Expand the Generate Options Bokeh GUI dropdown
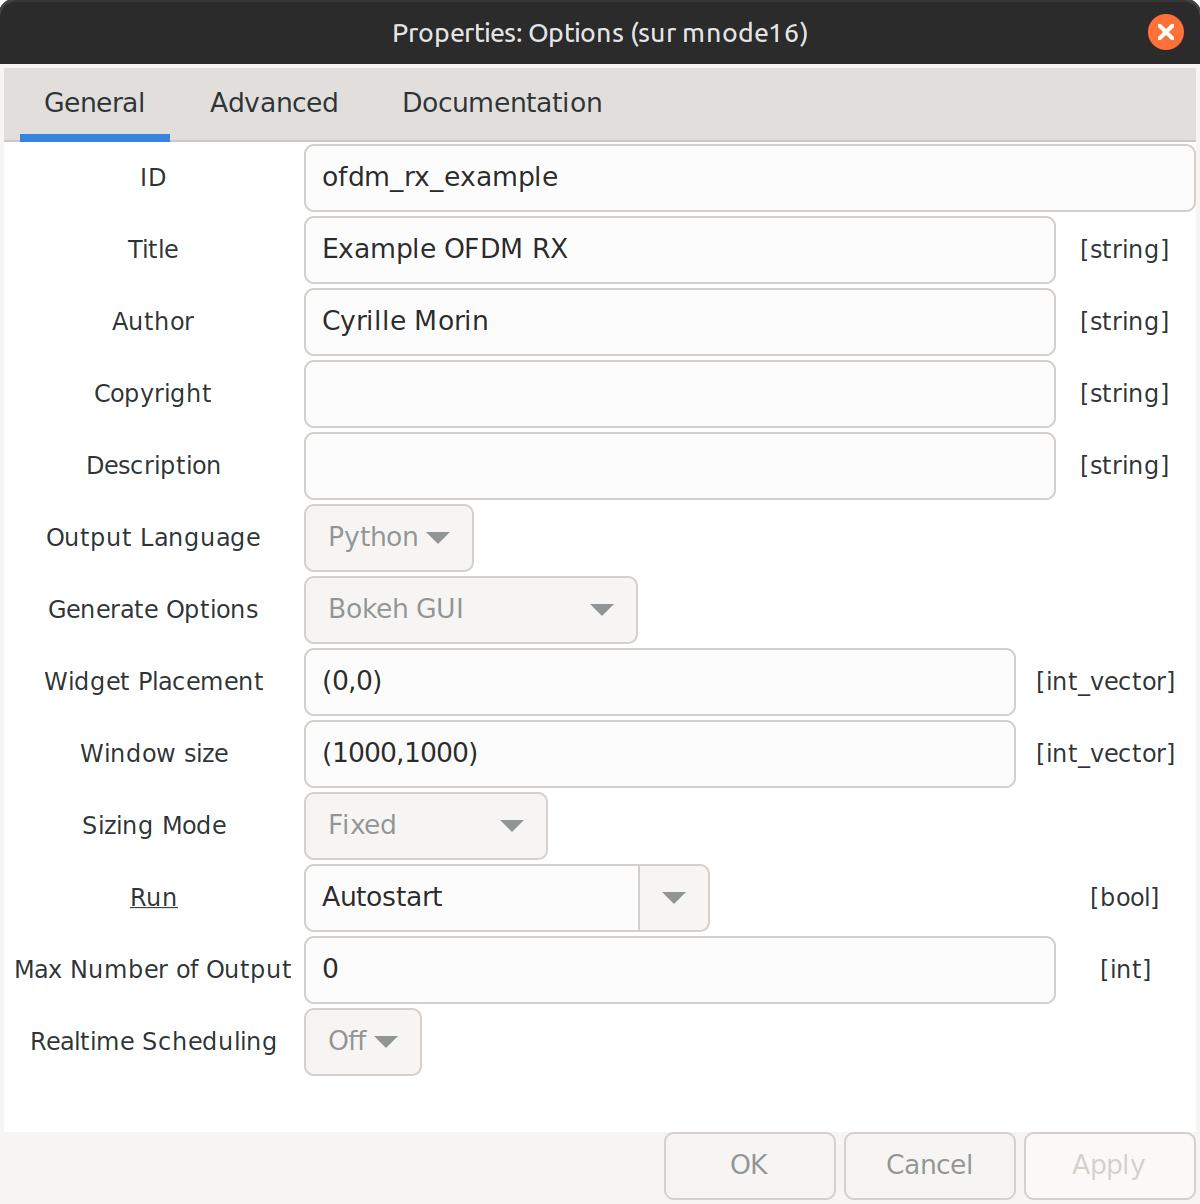The height and width of the screenshot is (1204, 1200). pyautogui.click(x=470, y=610)
